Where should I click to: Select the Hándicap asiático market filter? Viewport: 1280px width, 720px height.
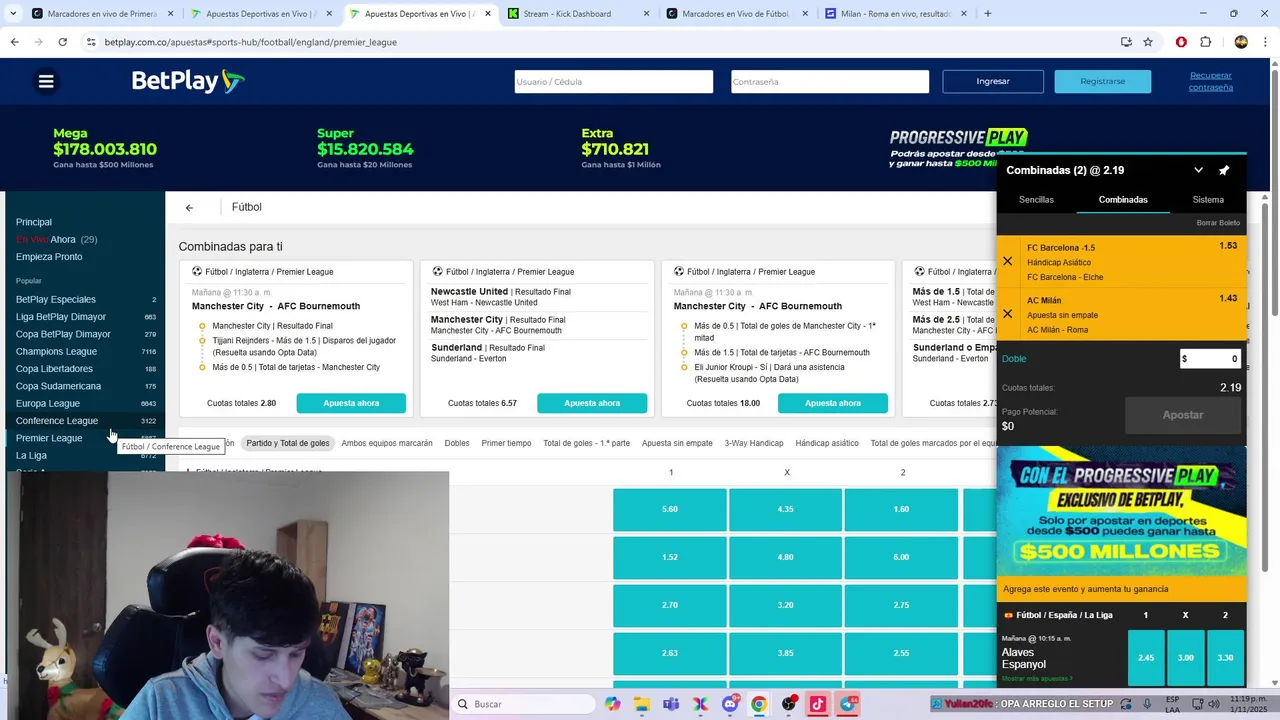point(827,443)
